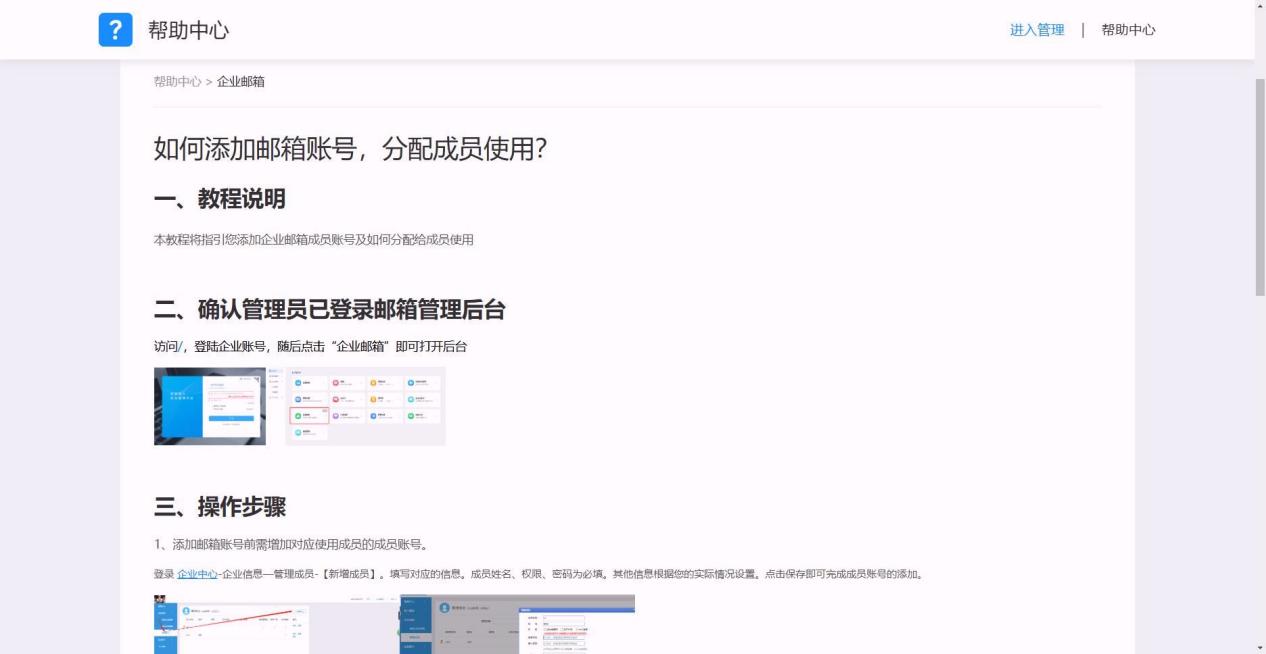Click the 如何添加邮箱账号 article title
1266x654 pixels.
pyautogui.click(x=350, y=149)
